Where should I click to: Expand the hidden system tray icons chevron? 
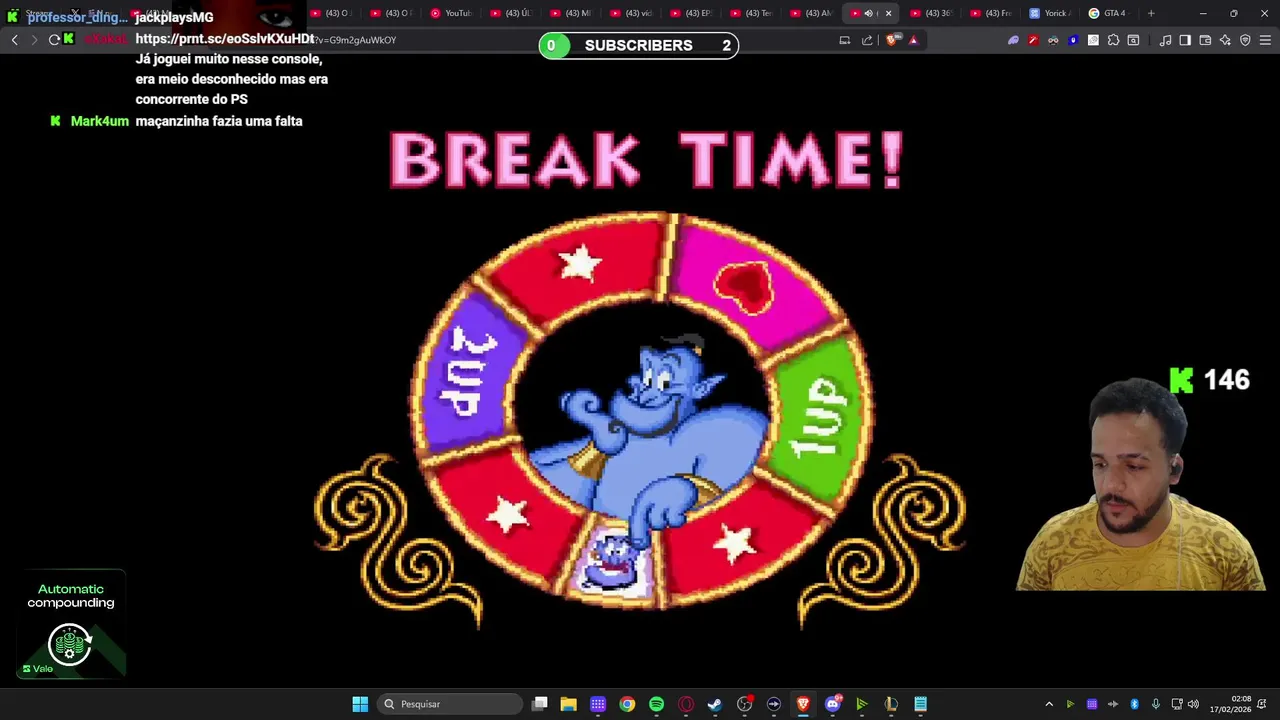point(1049,704)
